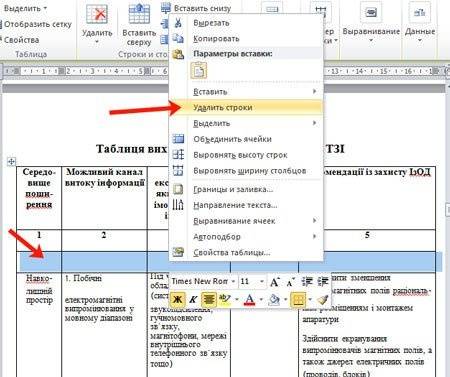Screen dimensions: 450x377
Task: Click the highlighted empty table row's first cell
Action: (39, 262)
